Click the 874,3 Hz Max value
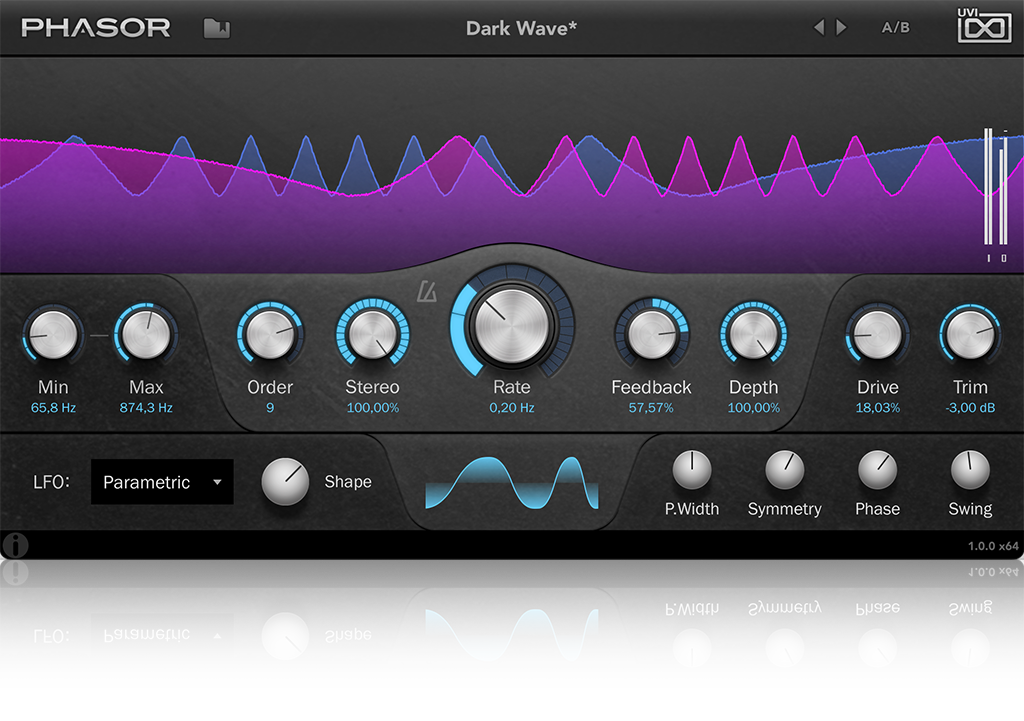This screenshot has width=1024, height=721. point(146,408)
